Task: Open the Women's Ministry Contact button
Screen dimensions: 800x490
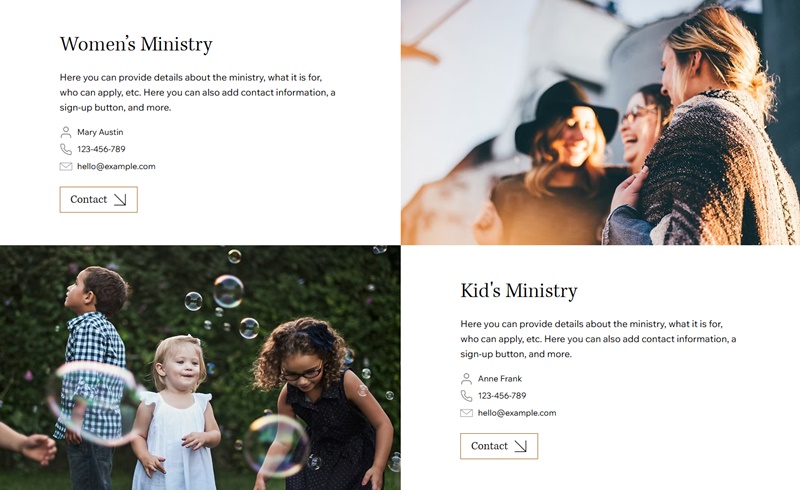Action: click(x=98, y=200)
